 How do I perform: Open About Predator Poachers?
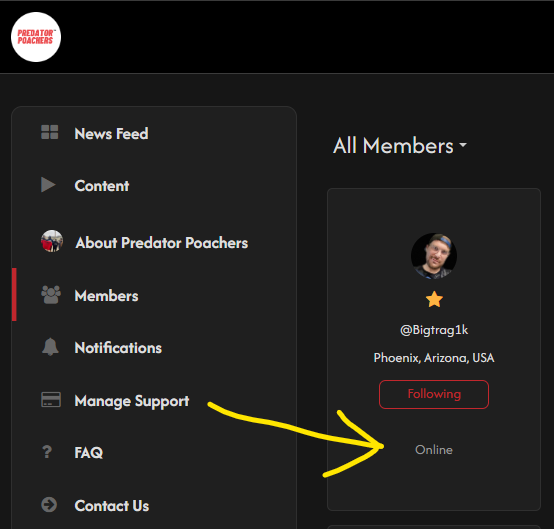(x=161, y=243)
